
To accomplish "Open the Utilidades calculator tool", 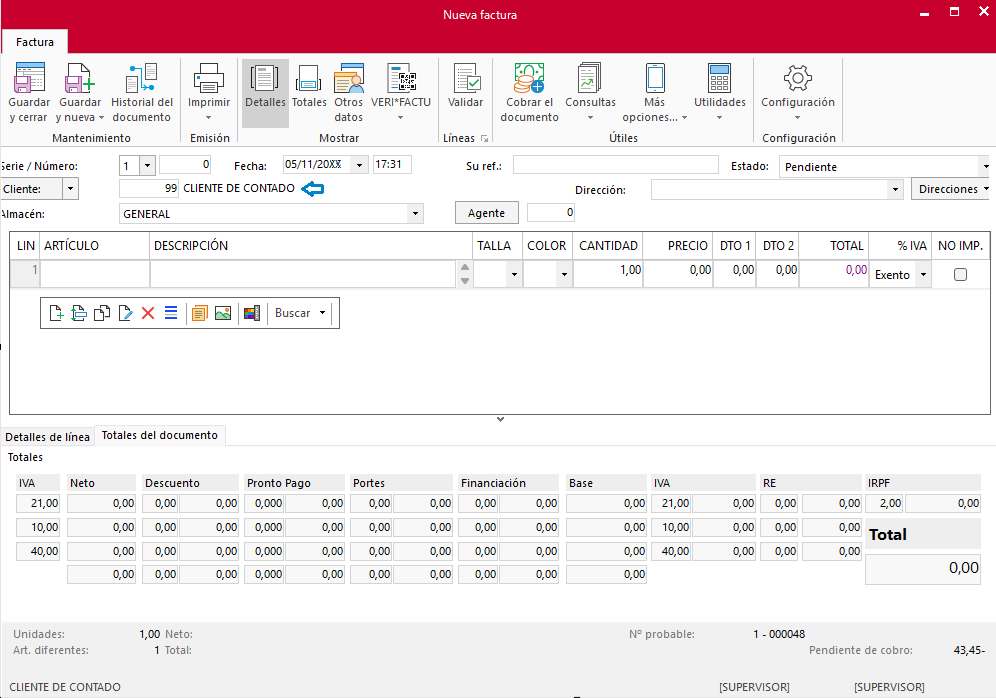I will coord(719,79).
